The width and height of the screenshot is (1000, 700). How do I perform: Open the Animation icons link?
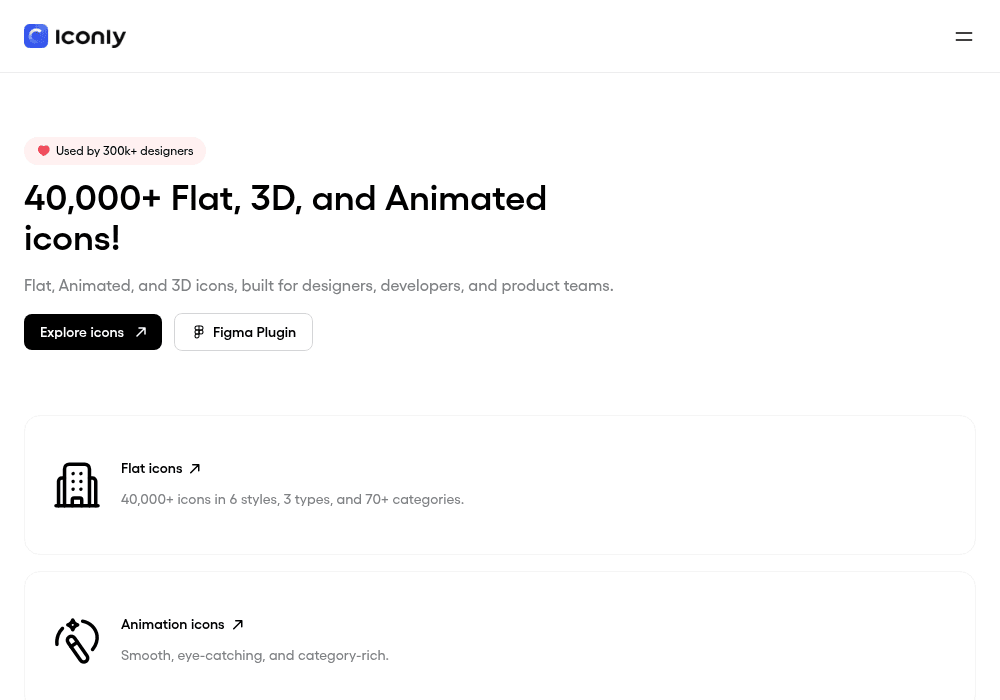tap(173, 625)
